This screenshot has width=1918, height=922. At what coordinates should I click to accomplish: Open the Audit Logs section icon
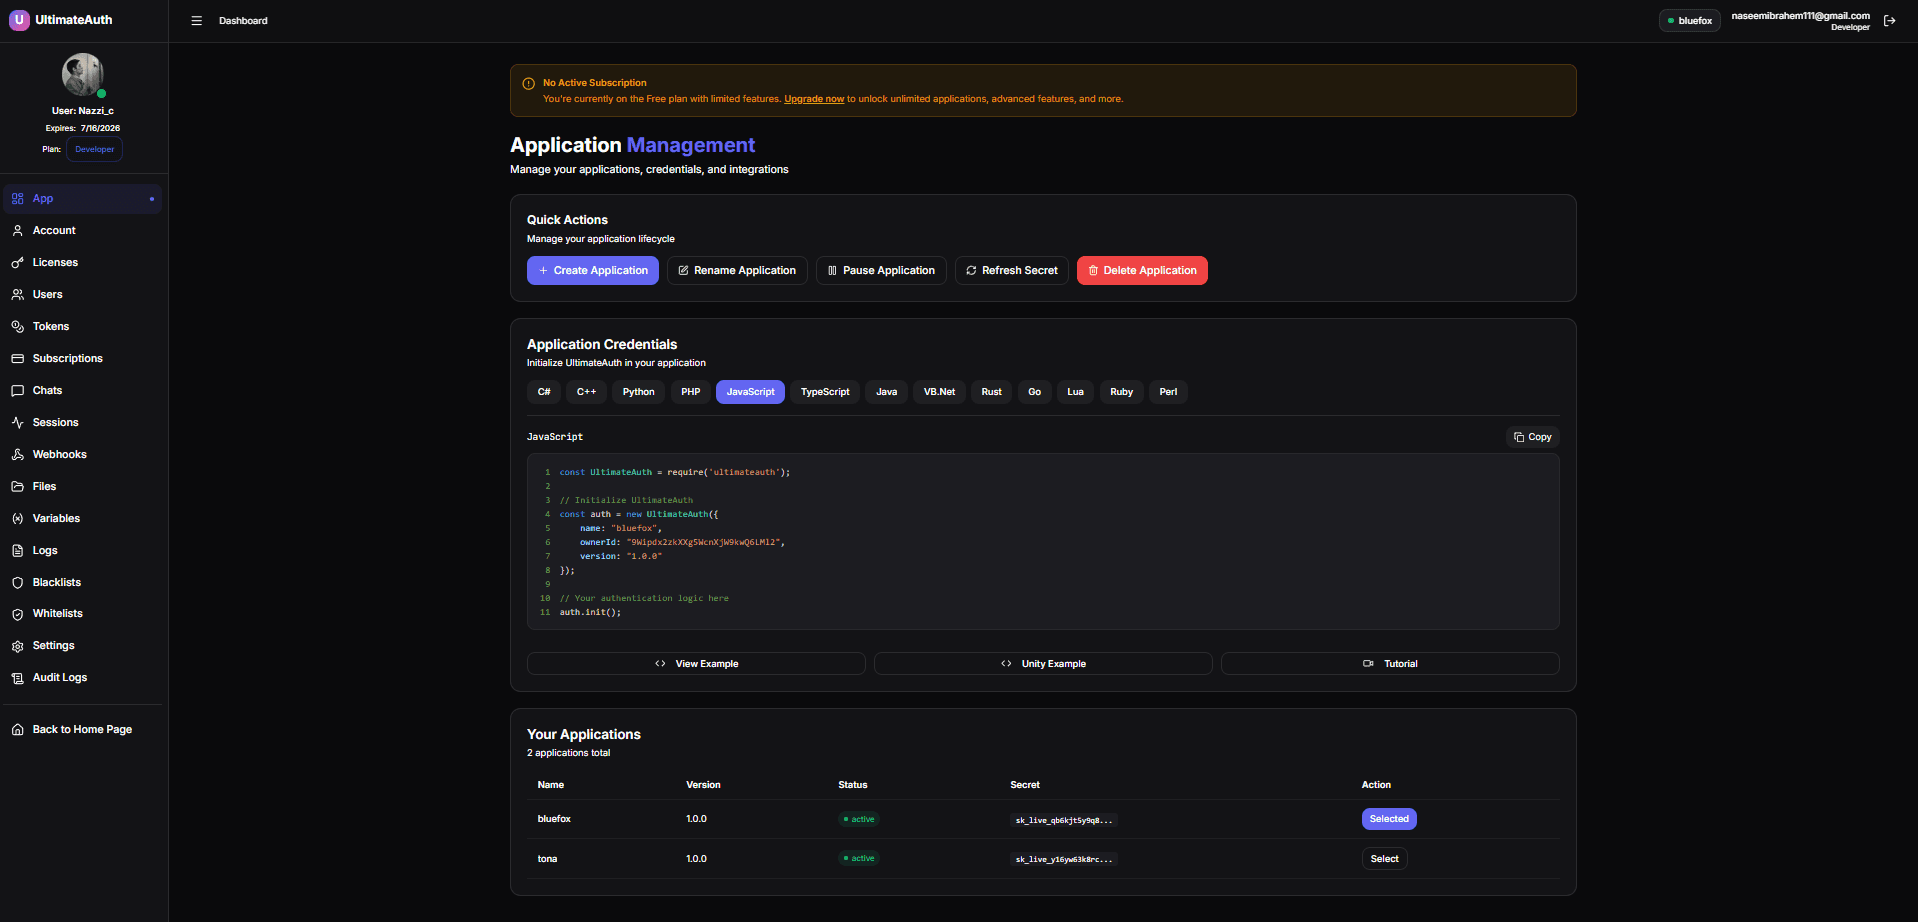click(x=17, y=677)
